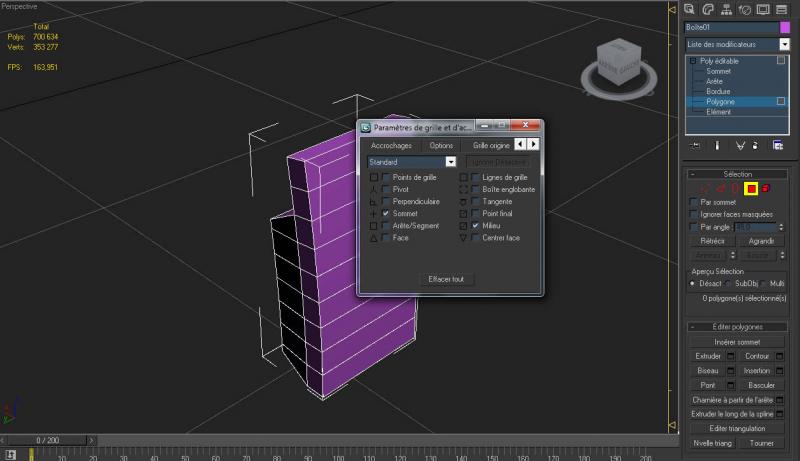Open the Hierarchy command panel tab

tap(727, 8)
